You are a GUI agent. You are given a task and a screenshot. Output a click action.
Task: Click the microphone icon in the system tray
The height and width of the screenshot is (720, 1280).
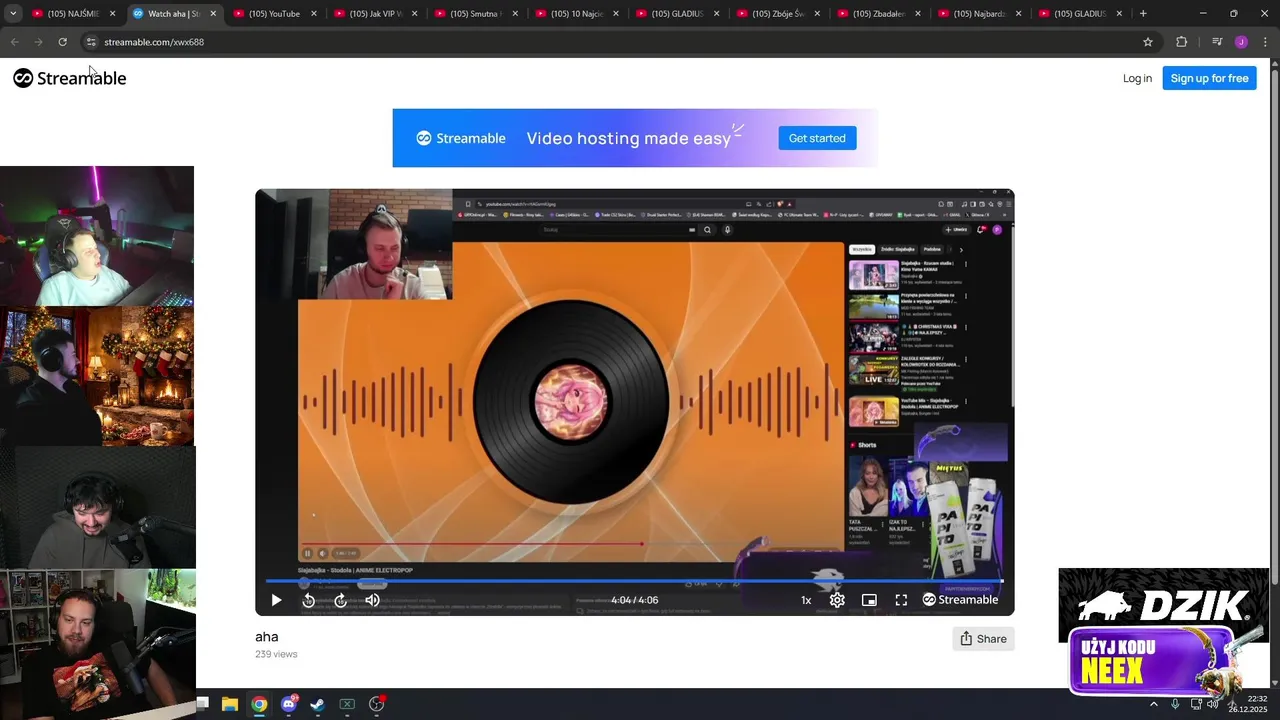click(x=1175, y=704)
